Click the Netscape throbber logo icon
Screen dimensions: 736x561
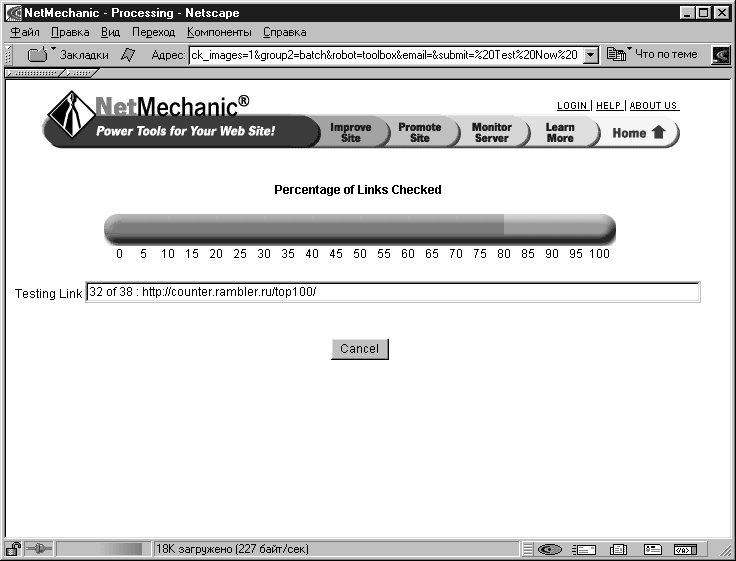721,55
